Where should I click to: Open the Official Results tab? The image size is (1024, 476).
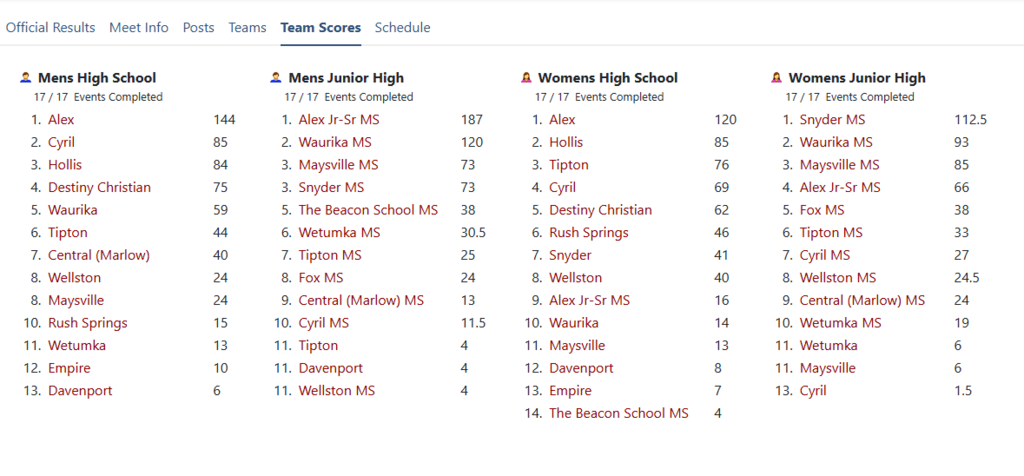[x=51, y=28]
